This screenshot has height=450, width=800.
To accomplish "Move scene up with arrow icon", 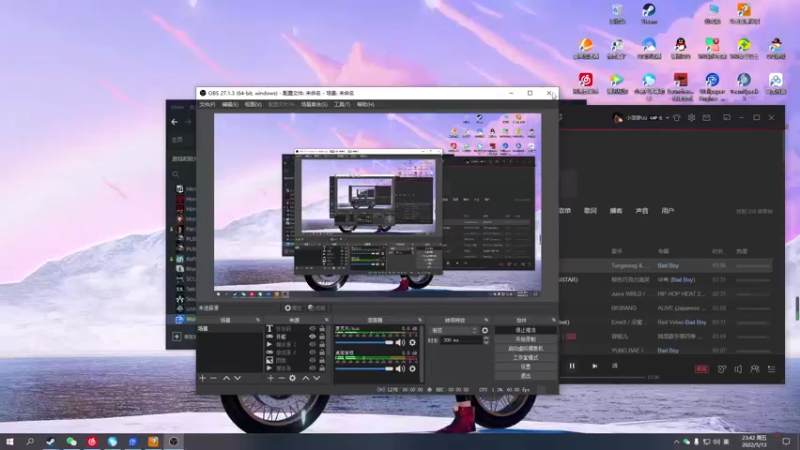I will (226, 378).
